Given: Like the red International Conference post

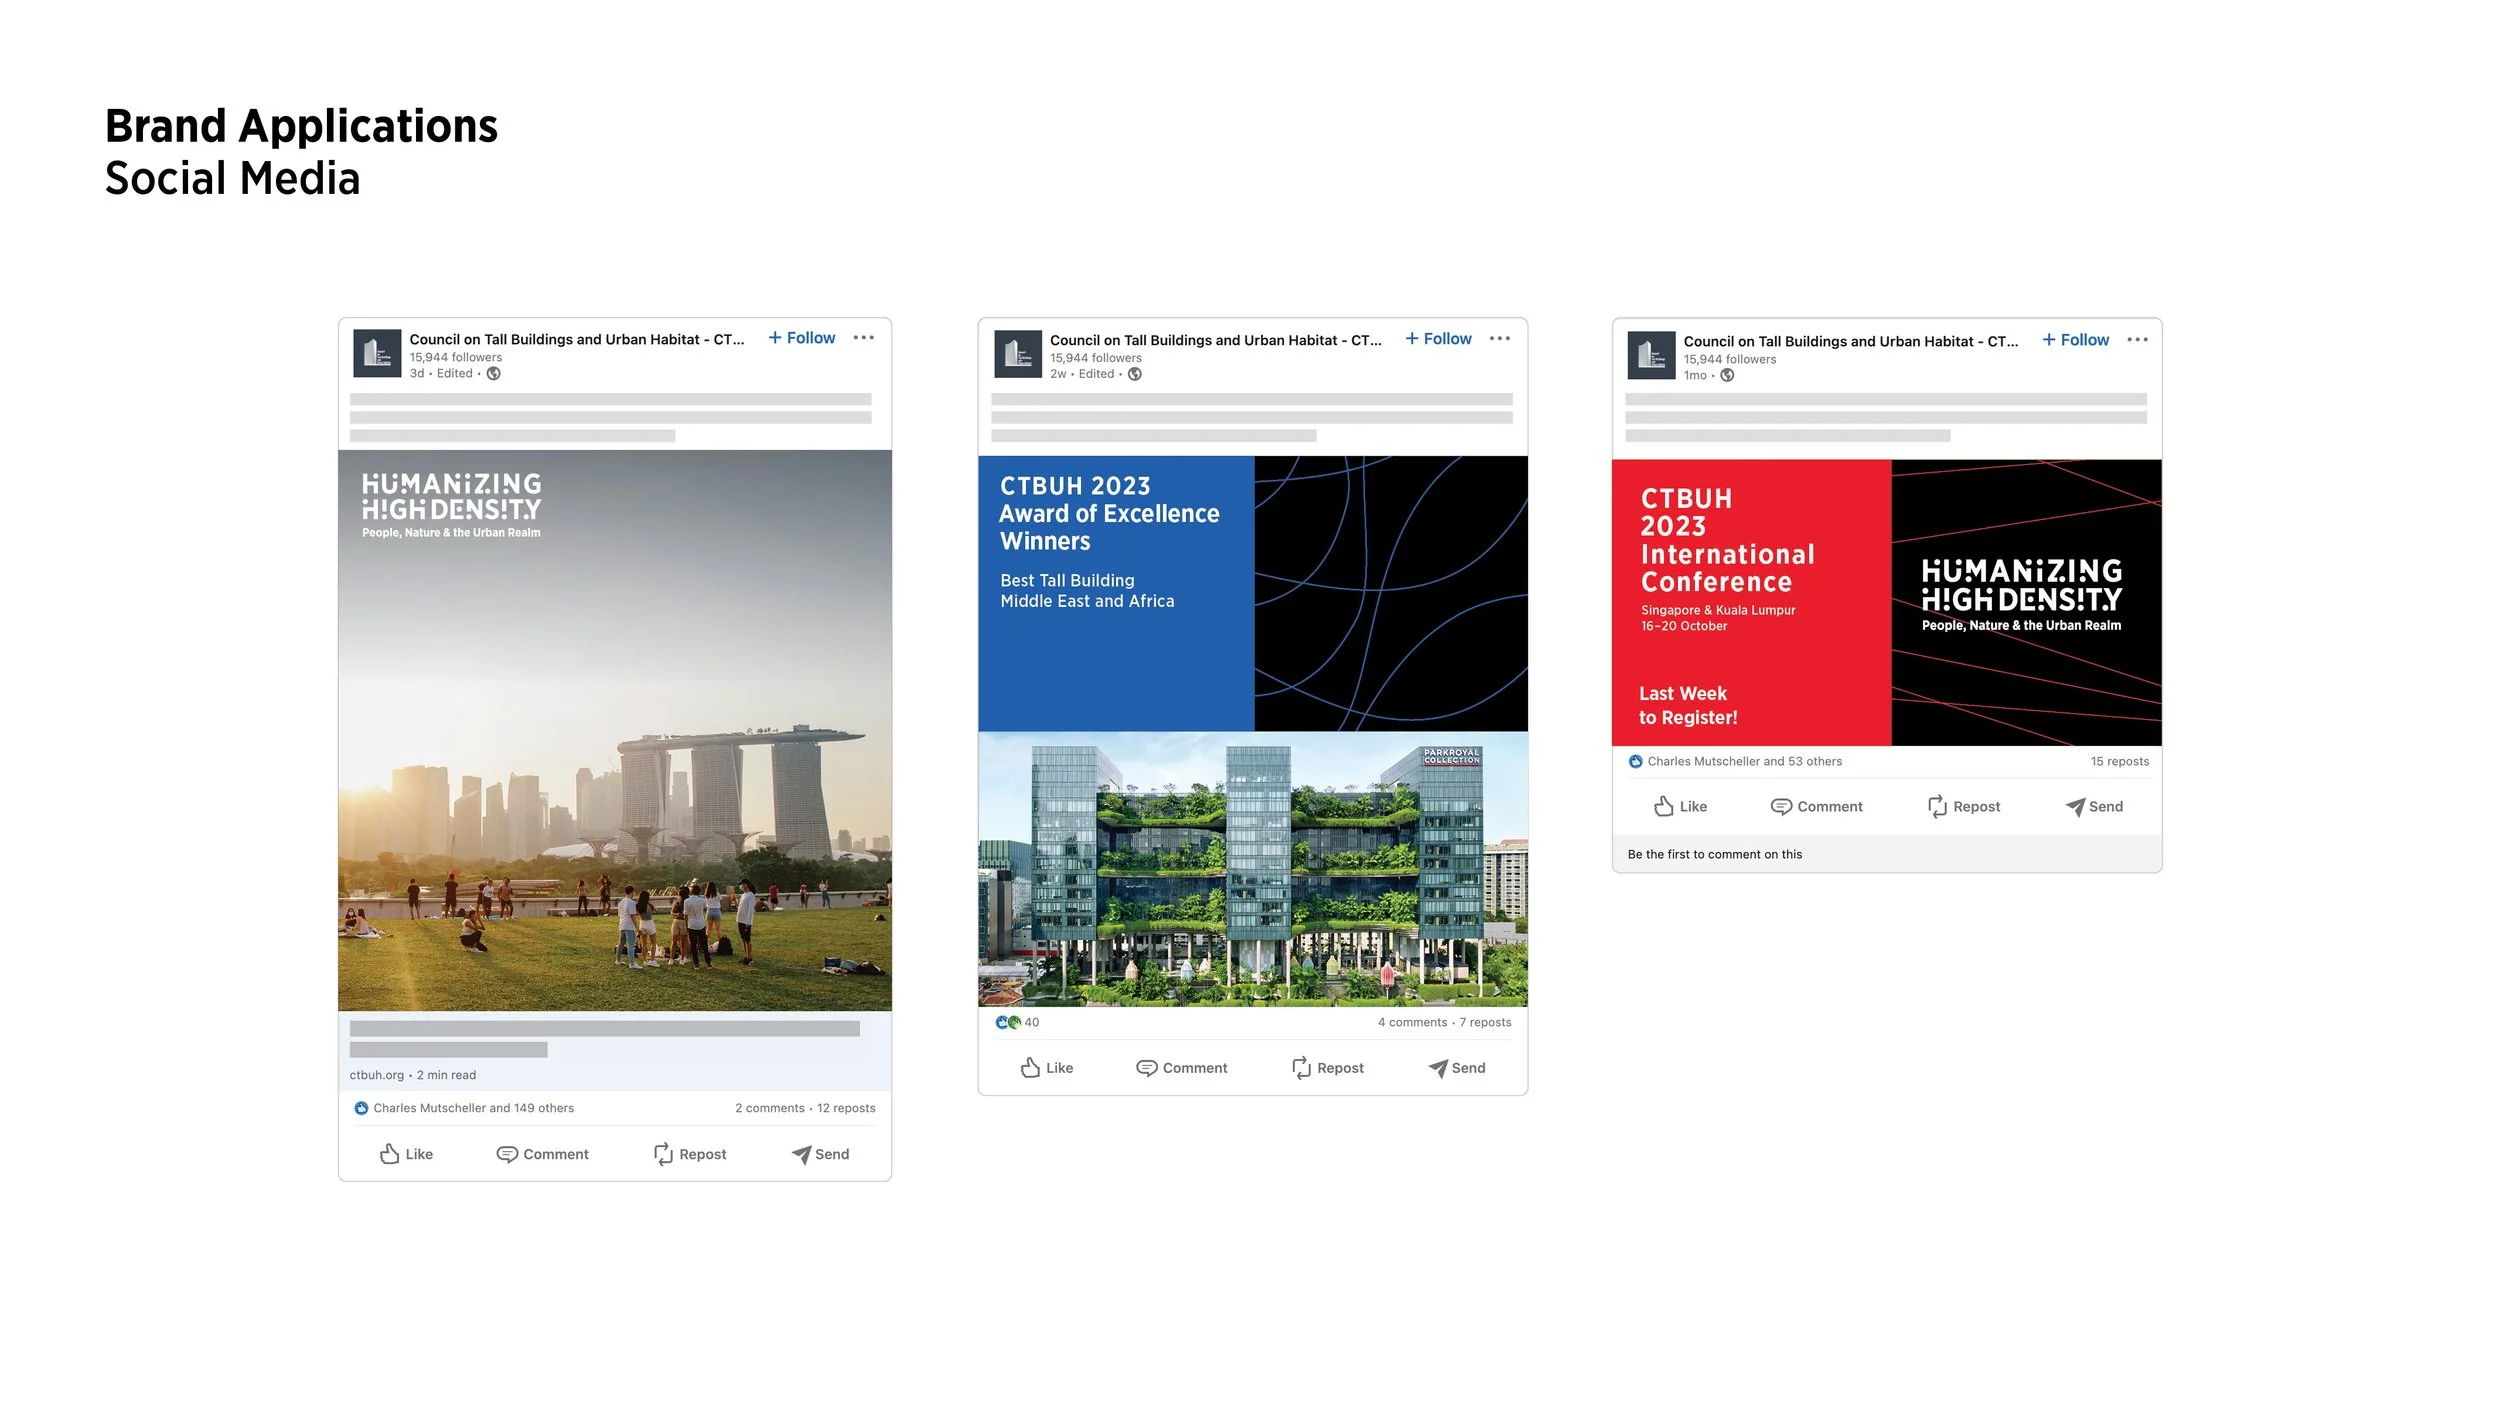Looking at the screenshot, I should click(x=1680, y=807).
